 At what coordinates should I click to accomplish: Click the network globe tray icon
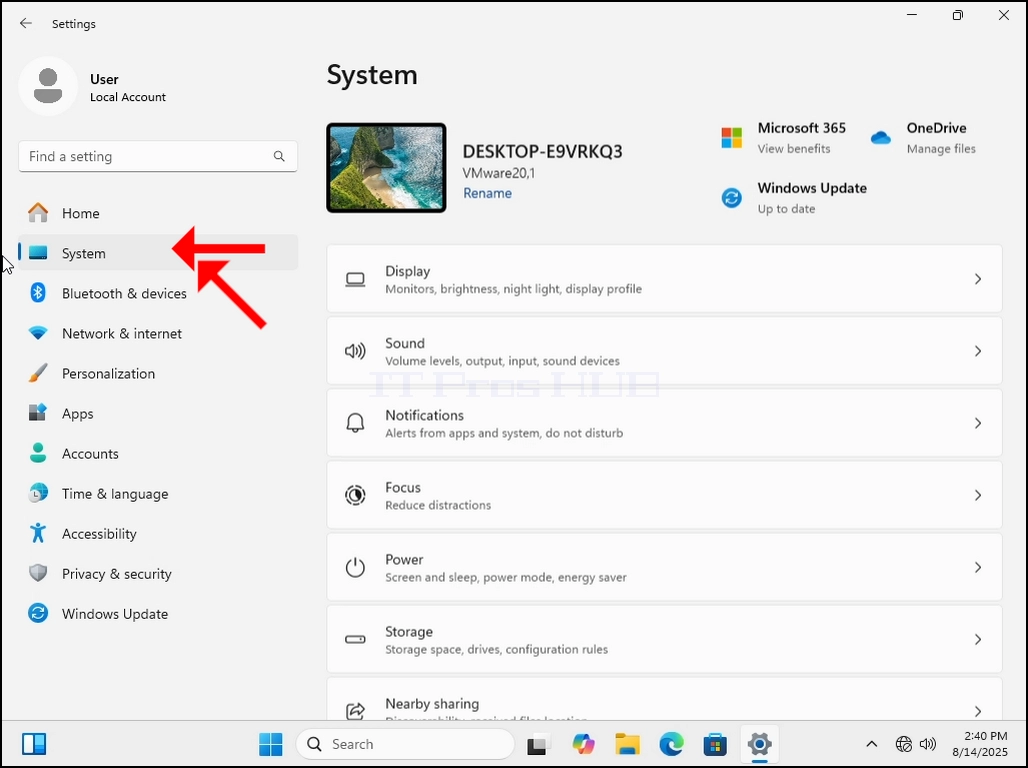tap(903, 744)
